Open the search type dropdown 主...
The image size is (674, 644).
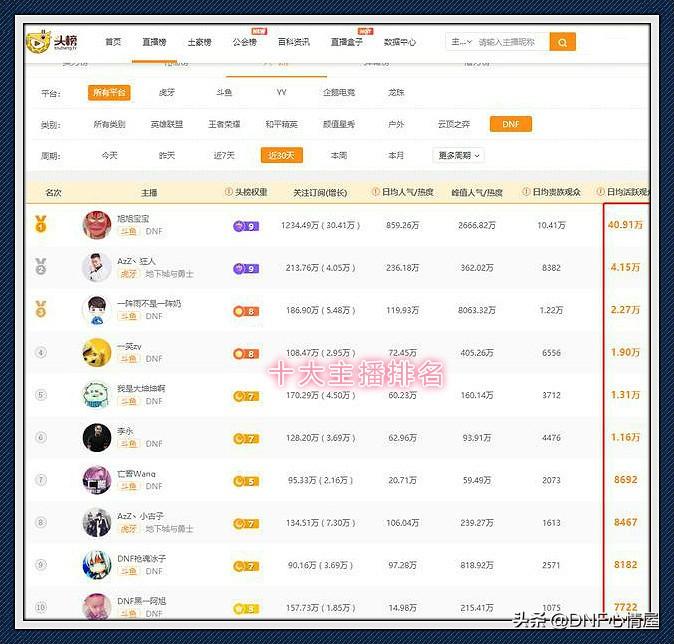tap(461, 42)
